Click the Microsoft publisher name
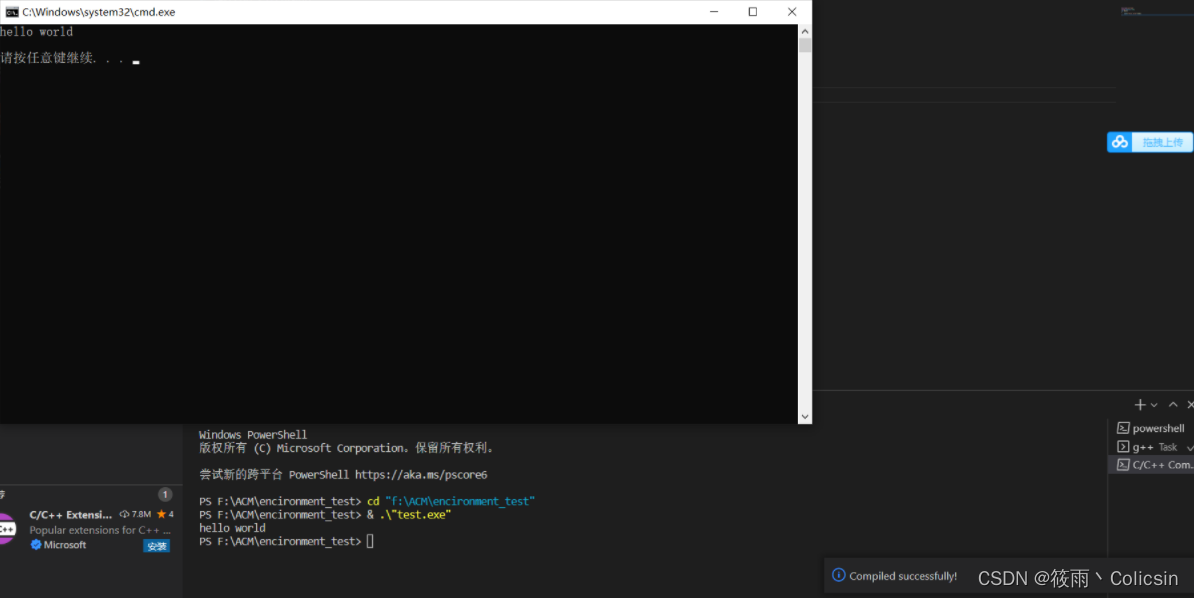The height and width of the screenshot is (598, 1194). coord(65,545)
